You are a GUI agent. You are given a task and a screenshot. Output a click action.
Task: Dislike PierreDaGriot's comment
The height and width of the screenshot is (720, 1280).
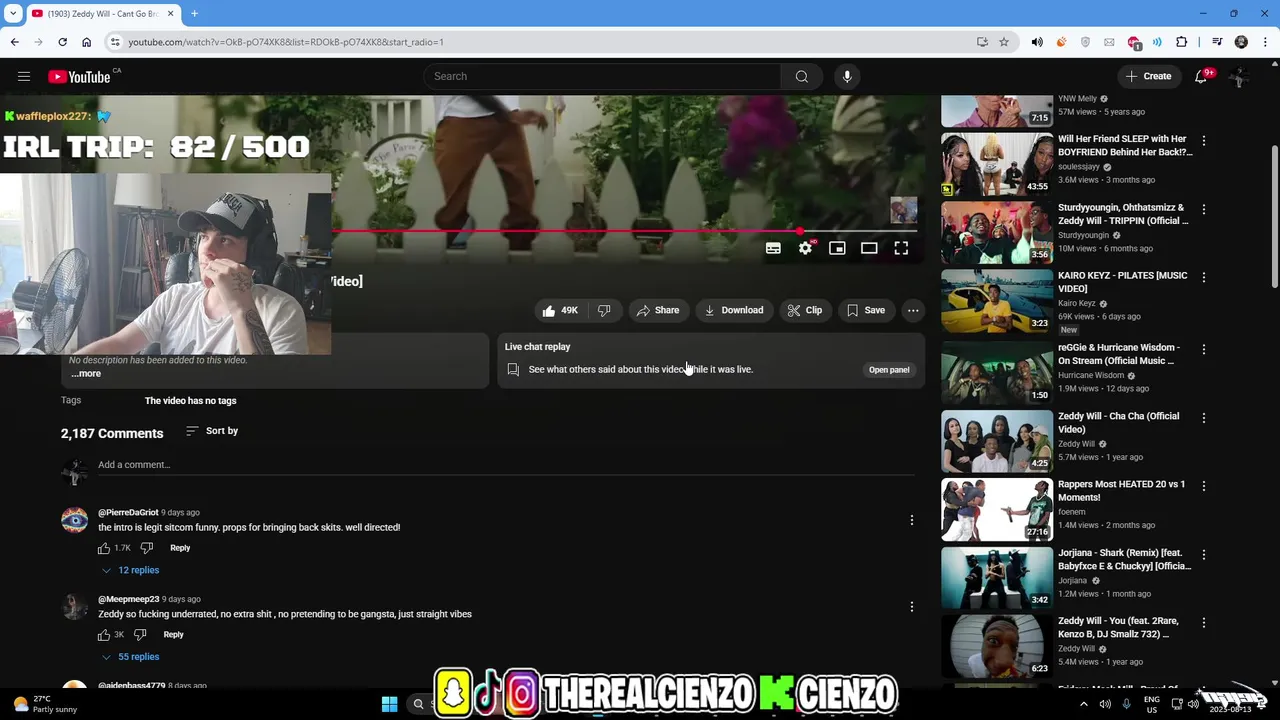tap(147, 548)
